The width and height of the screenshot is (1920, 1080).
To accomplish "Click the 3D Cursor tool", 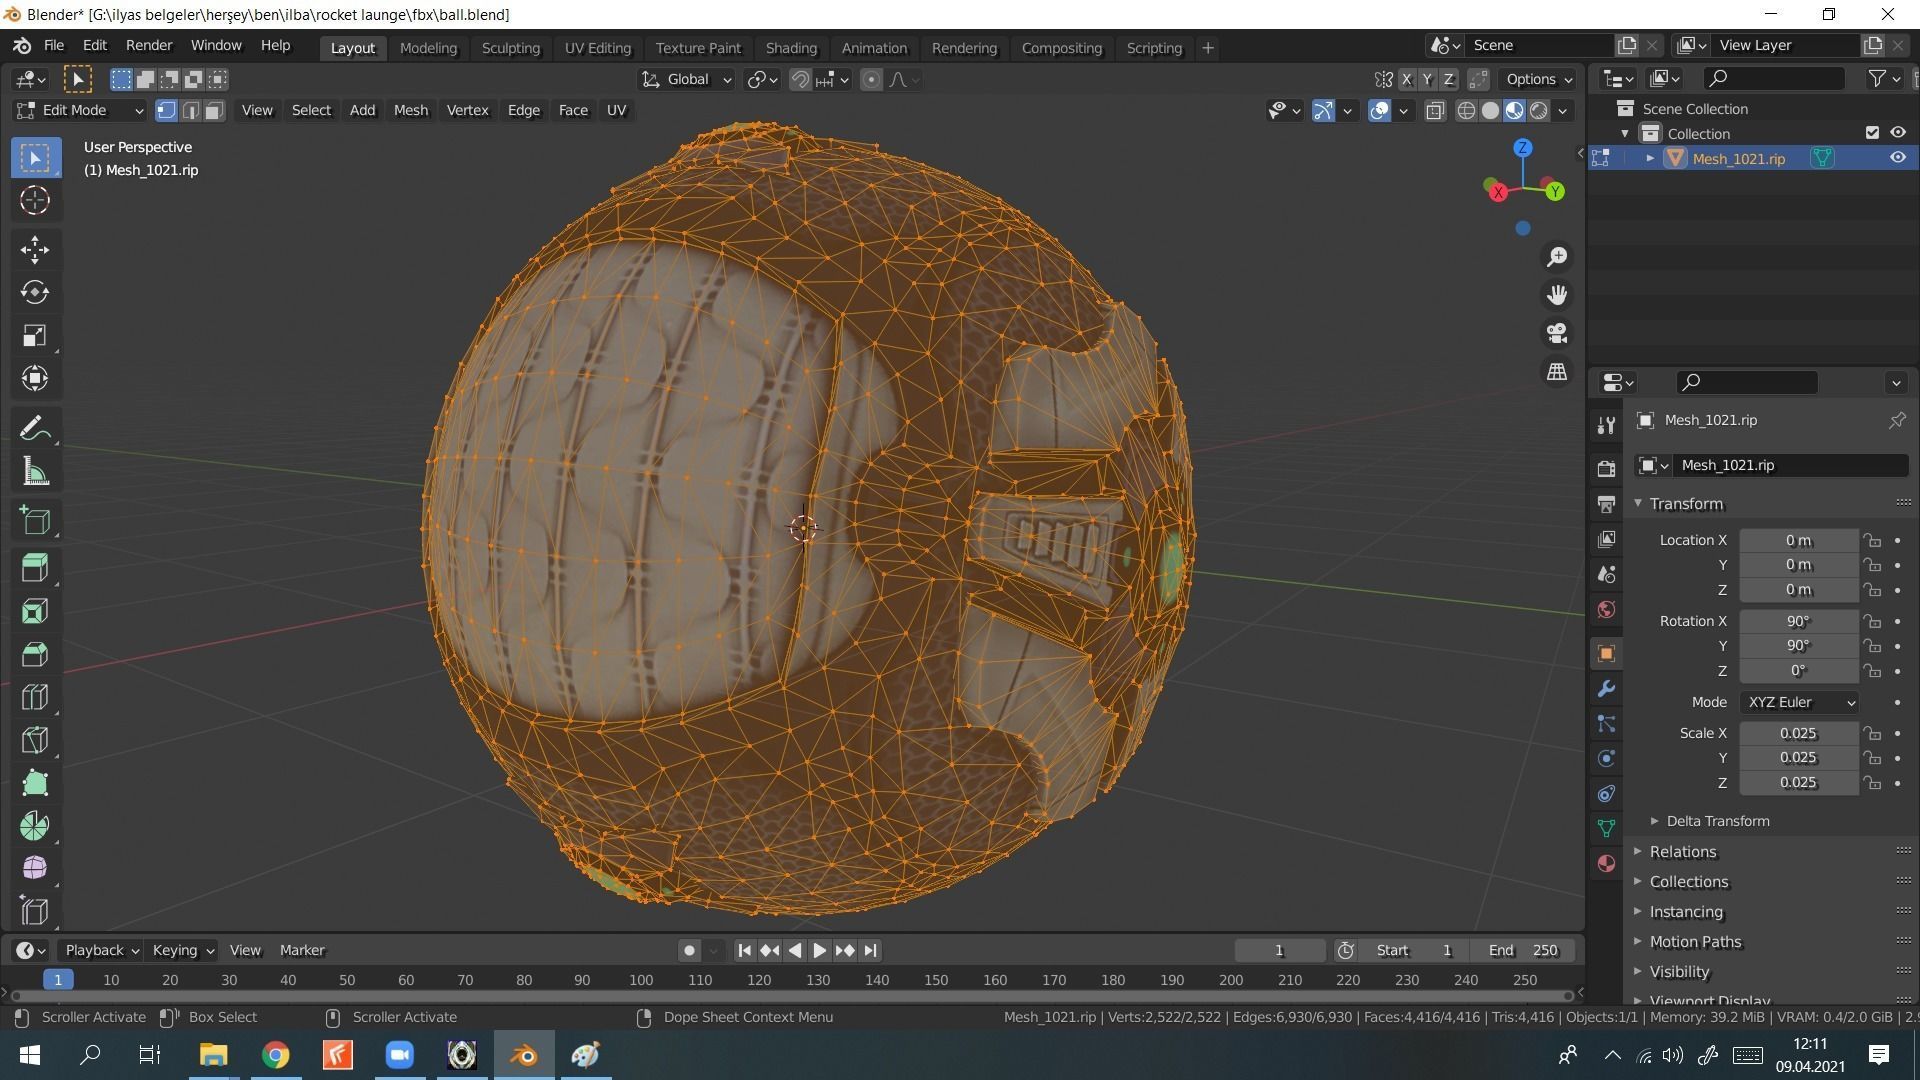I will tap(35, 201).
